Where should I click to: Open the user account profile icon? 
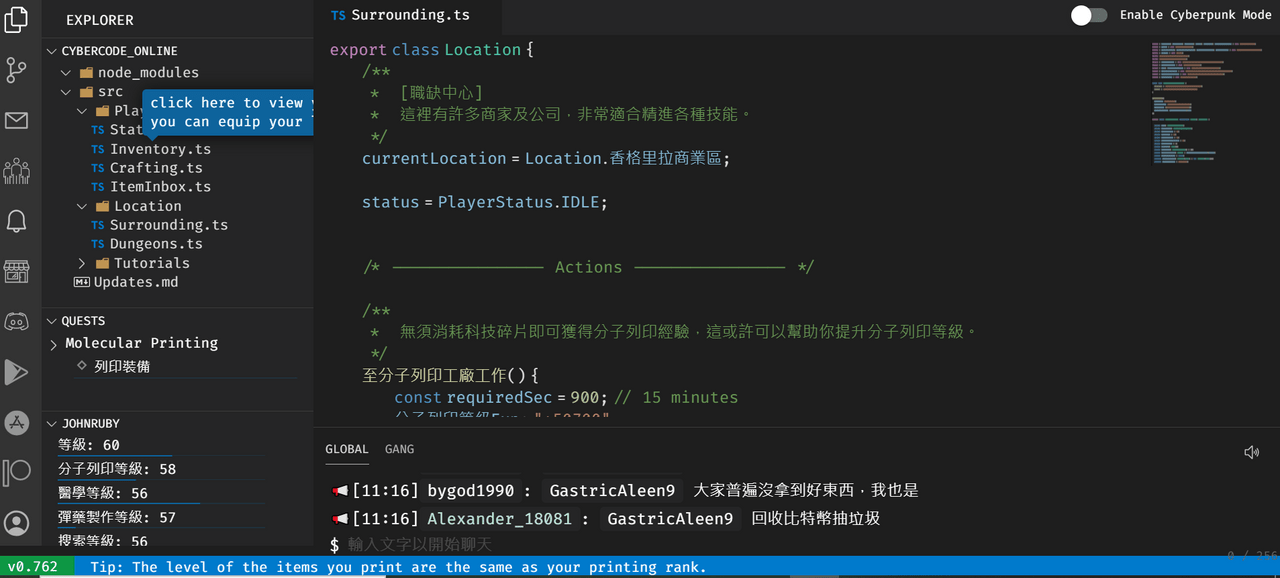(17, 522)
